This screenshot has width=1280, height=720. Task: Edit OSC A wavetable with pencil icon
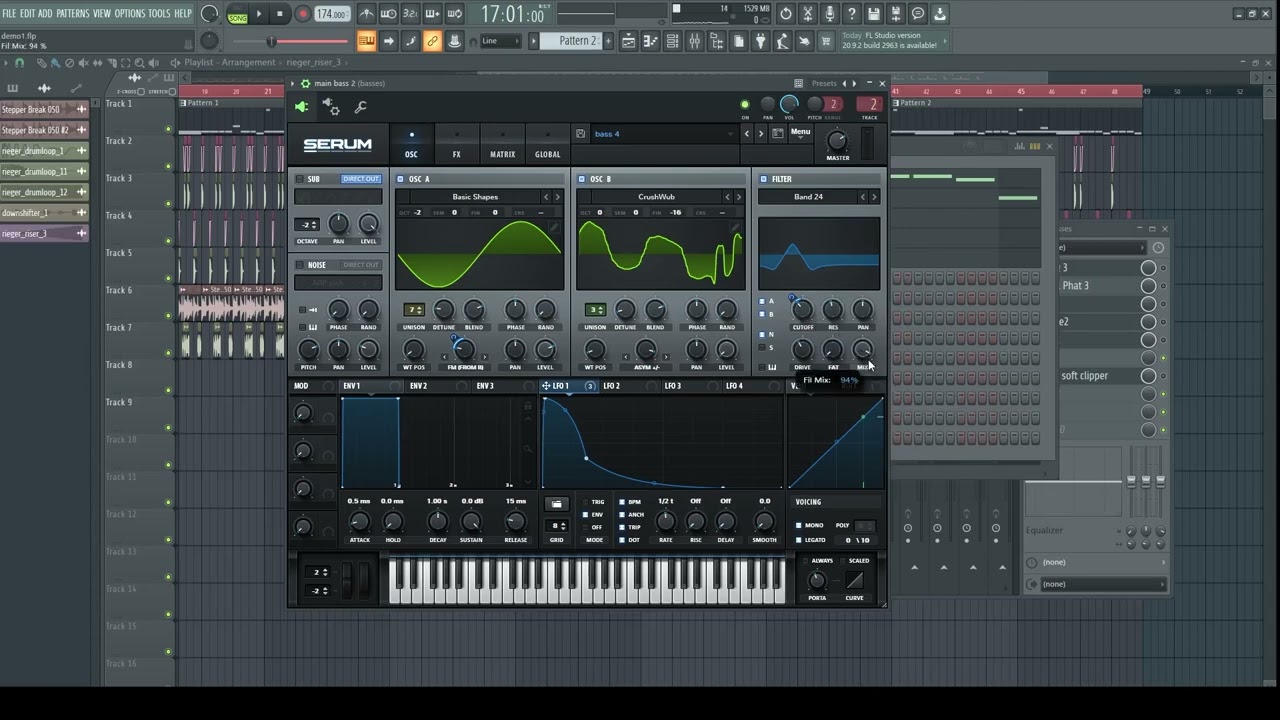tap(555, 227)
